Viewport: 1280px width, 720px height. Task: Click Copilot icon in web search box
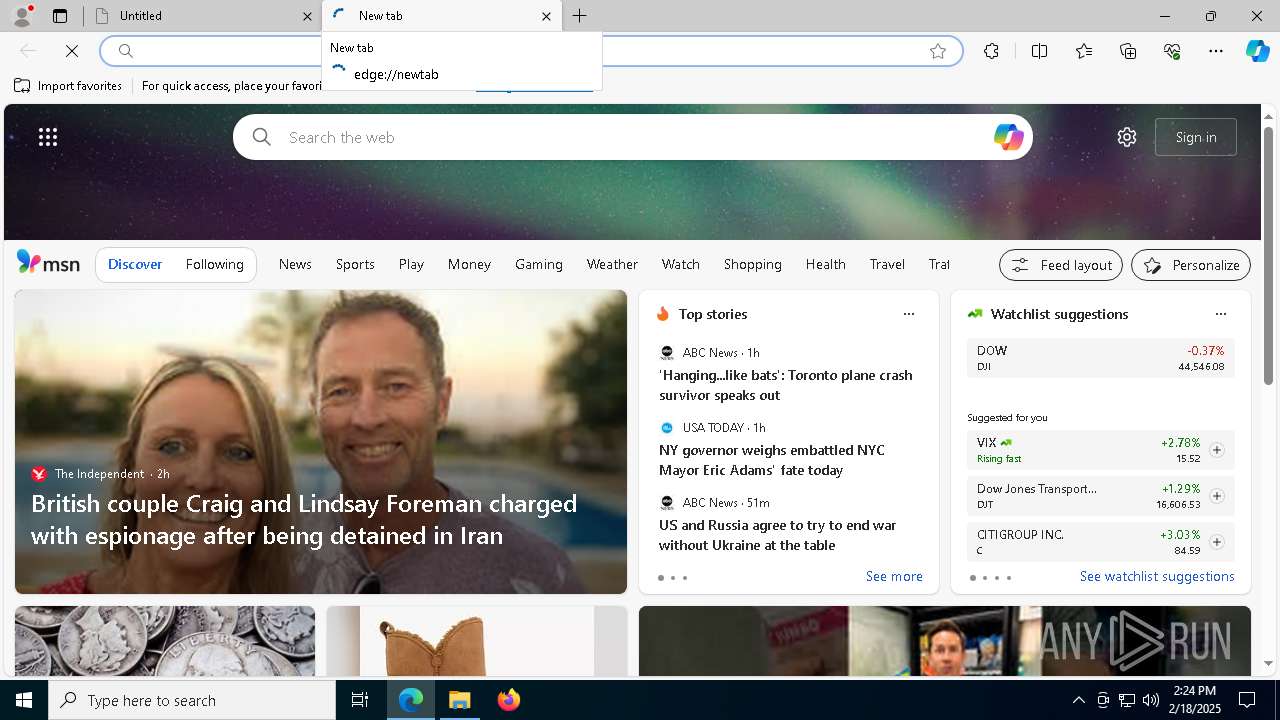coord(1008,137)
